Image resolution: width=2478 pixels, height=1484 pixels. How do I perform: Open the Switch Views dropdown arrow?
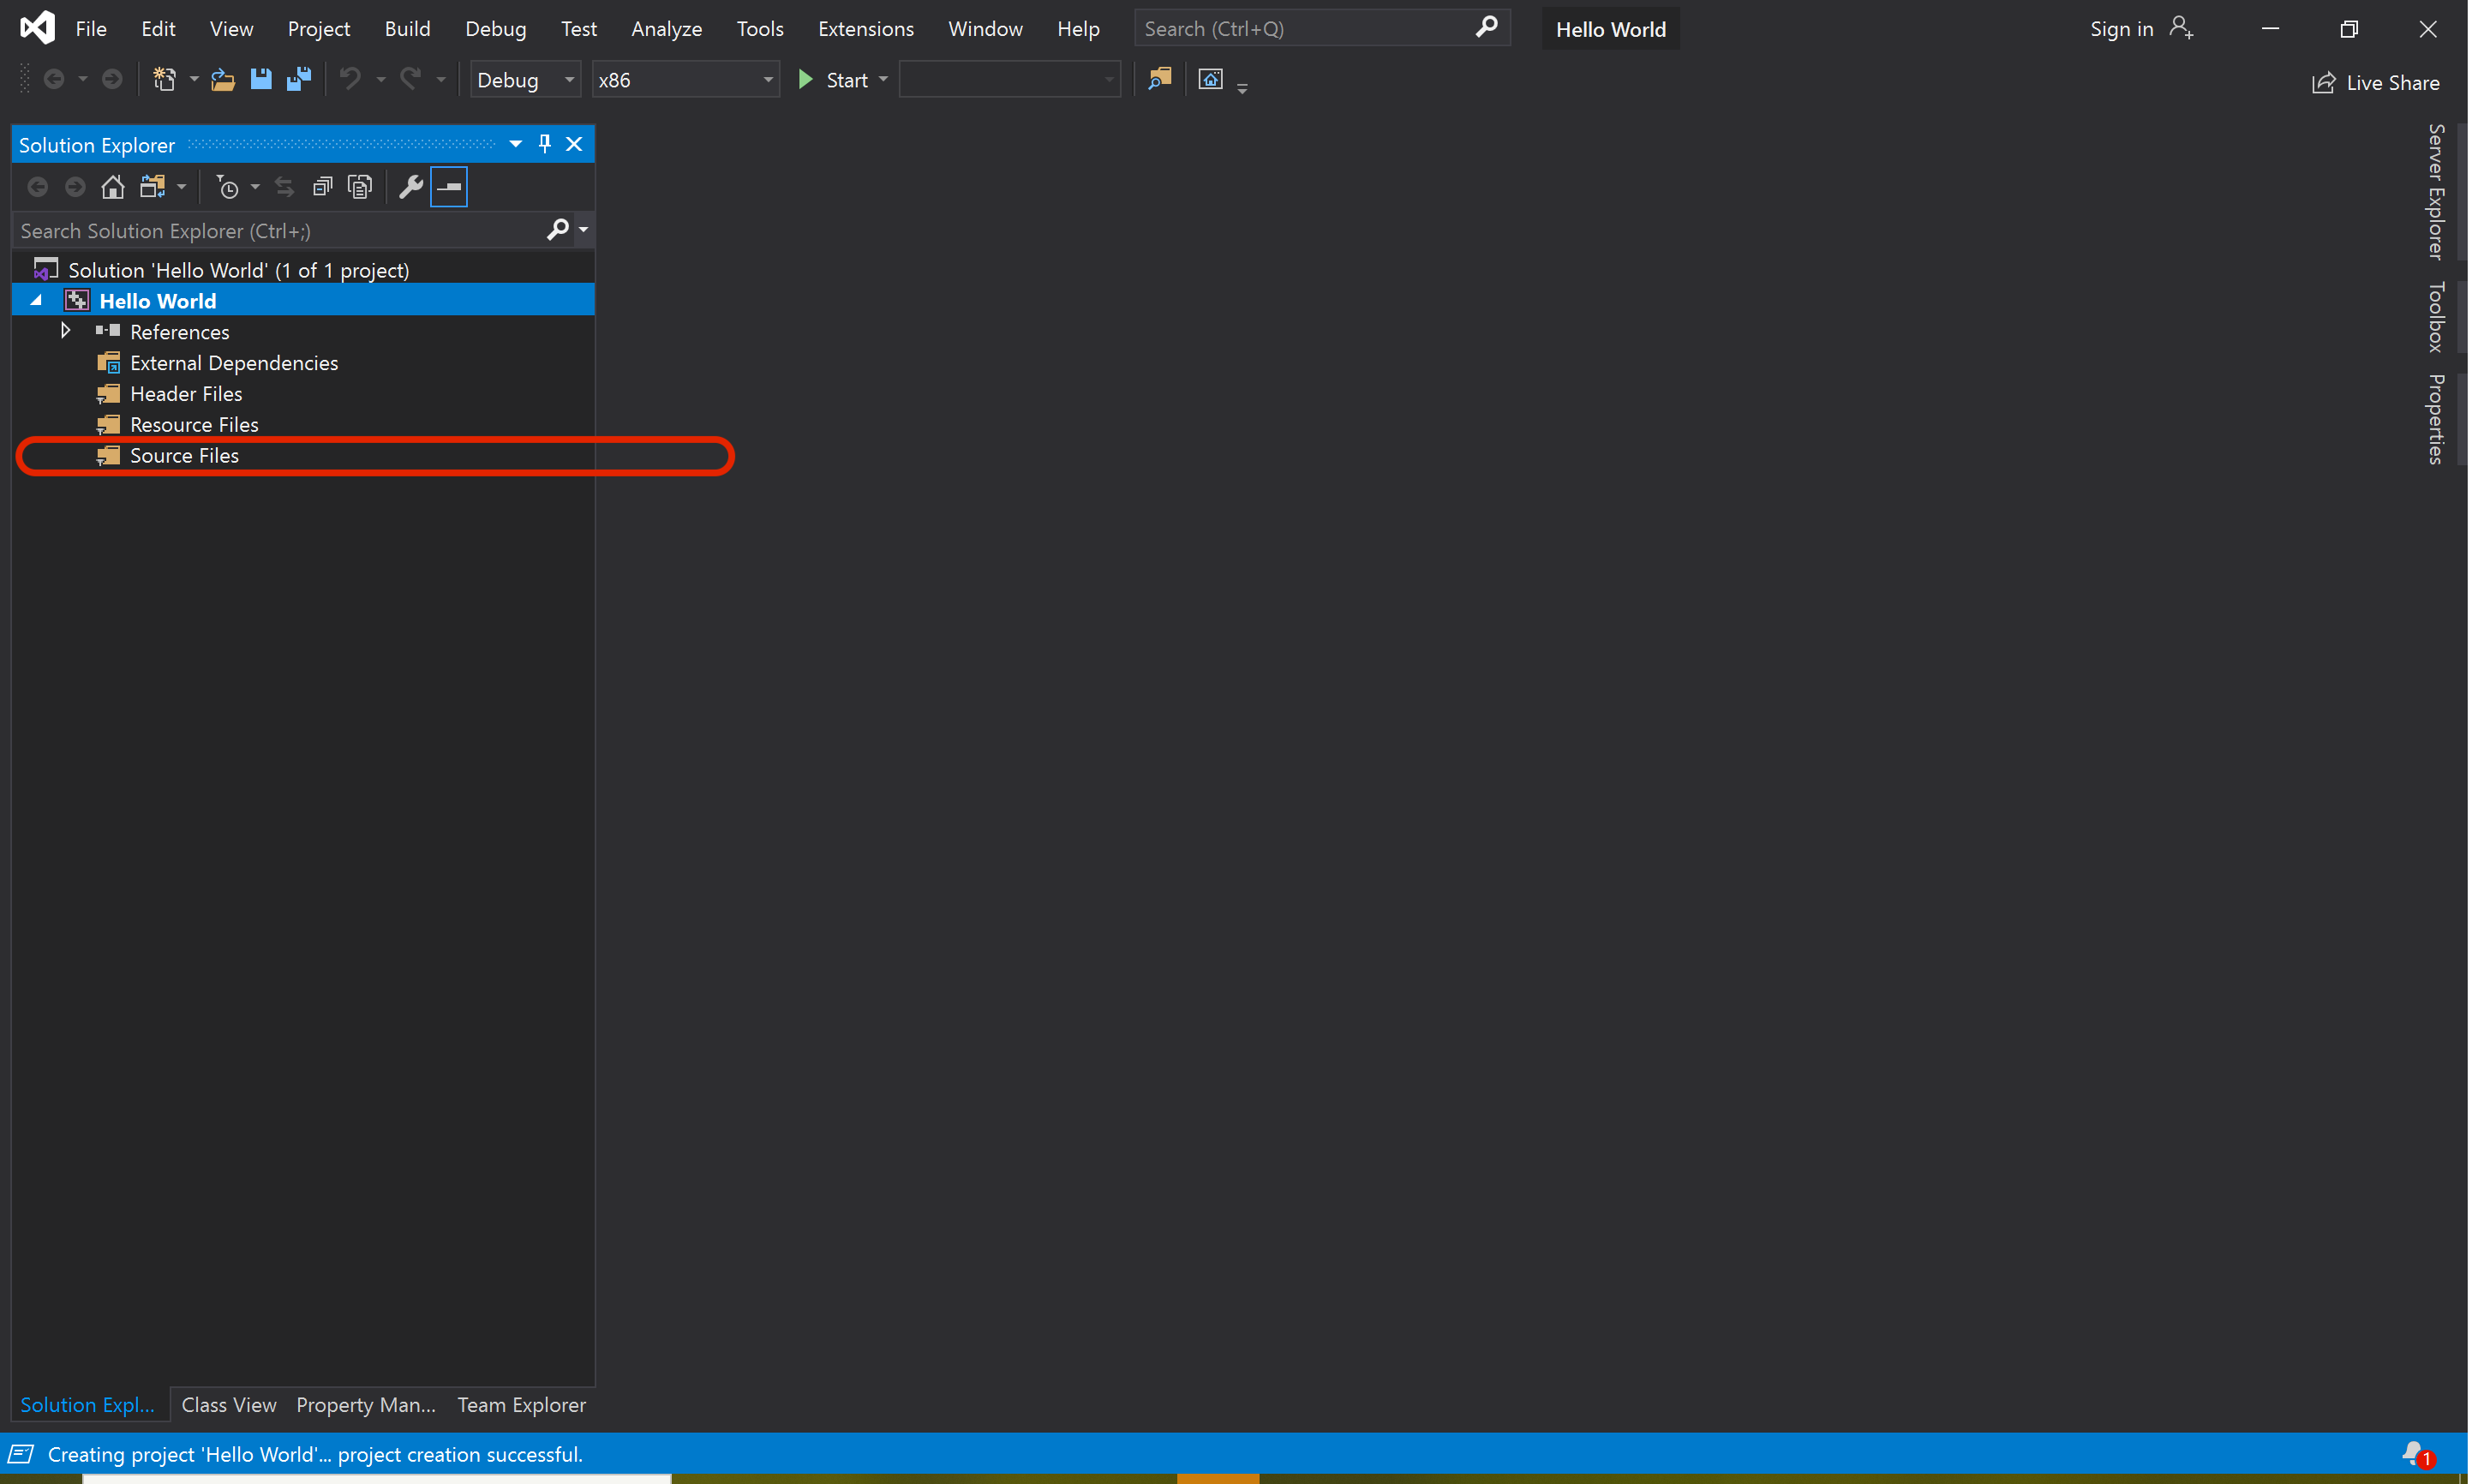[x=181, y=187]
